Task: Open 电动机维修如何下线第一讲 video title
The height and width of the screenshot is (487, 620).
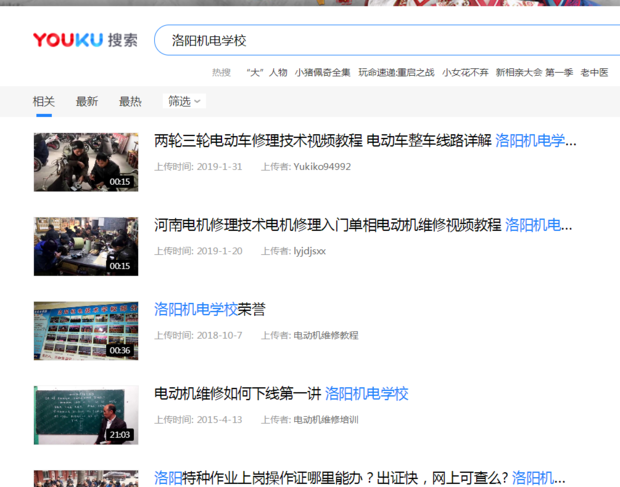Action: coord(281,394)
